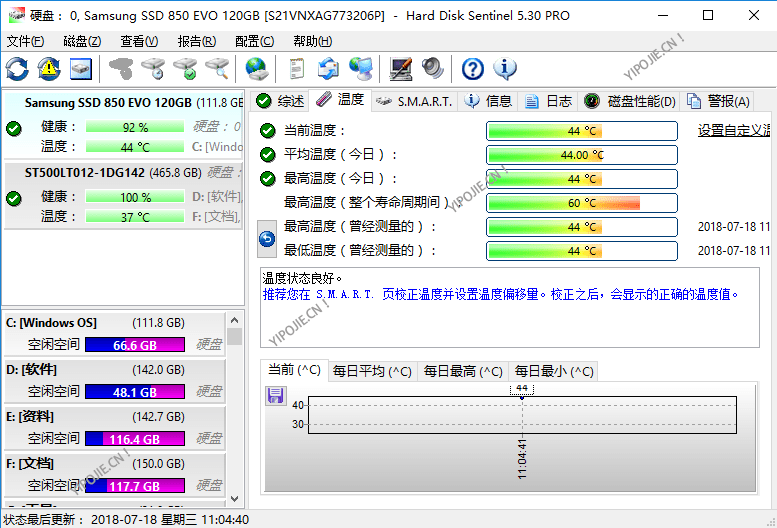
Task: Select the 每日平均 (^C) graph tab
Action: (x=371, y=371)
